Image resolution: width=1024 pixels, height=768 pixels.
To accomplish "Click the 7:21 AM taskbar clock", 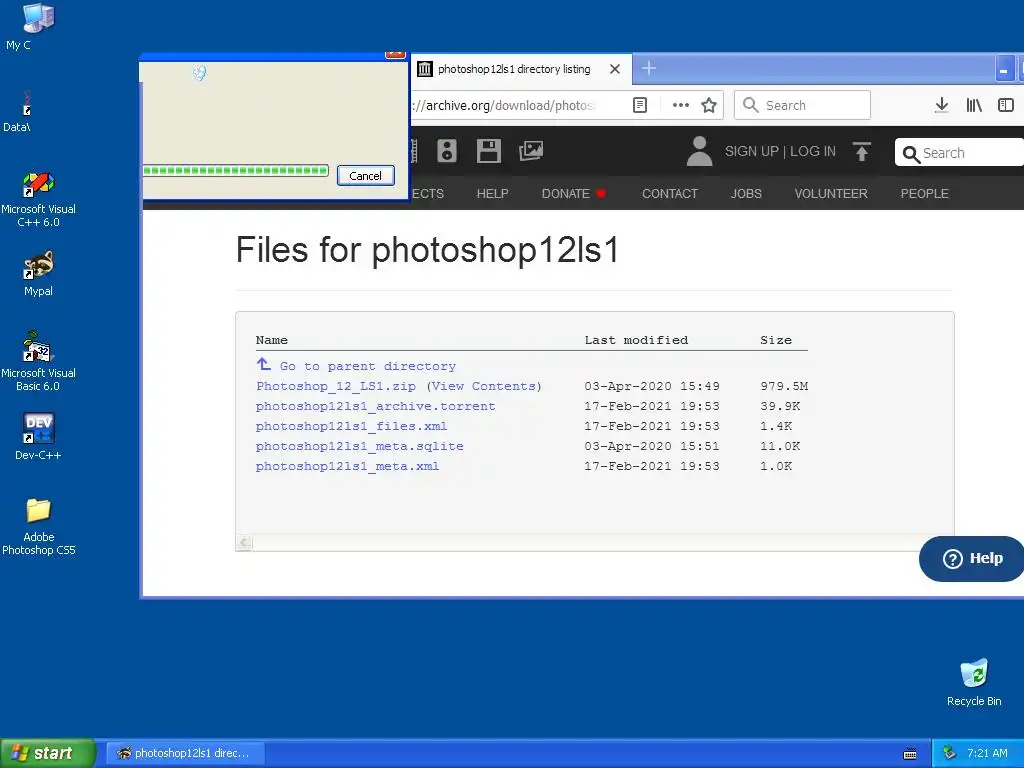I will pyautogui.click(x=987, y=753).
